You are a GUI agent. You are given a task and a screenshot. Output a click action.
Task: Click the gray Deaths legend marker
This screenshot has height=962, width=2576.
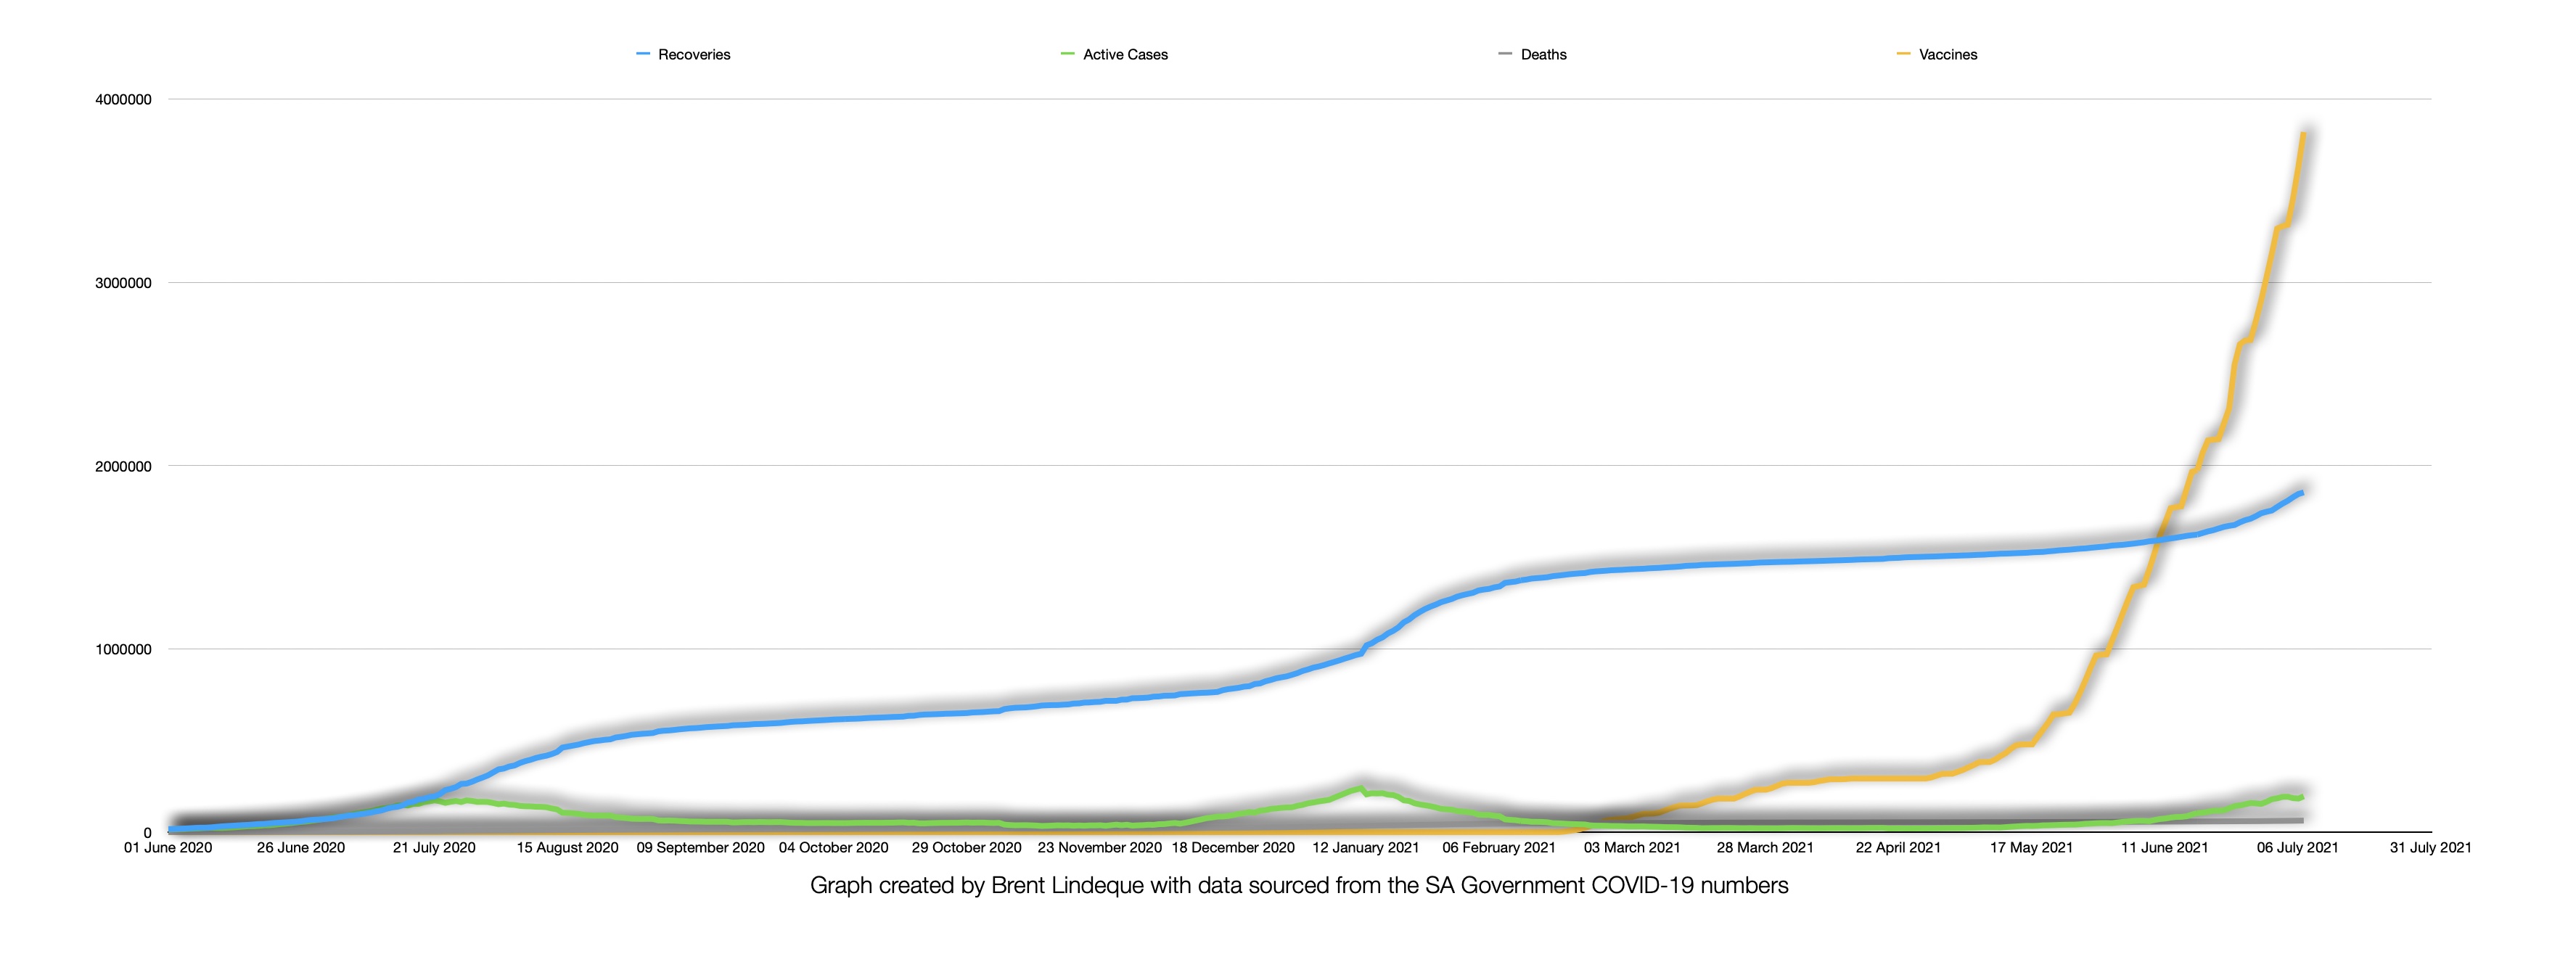click(x=1505, y=54)
